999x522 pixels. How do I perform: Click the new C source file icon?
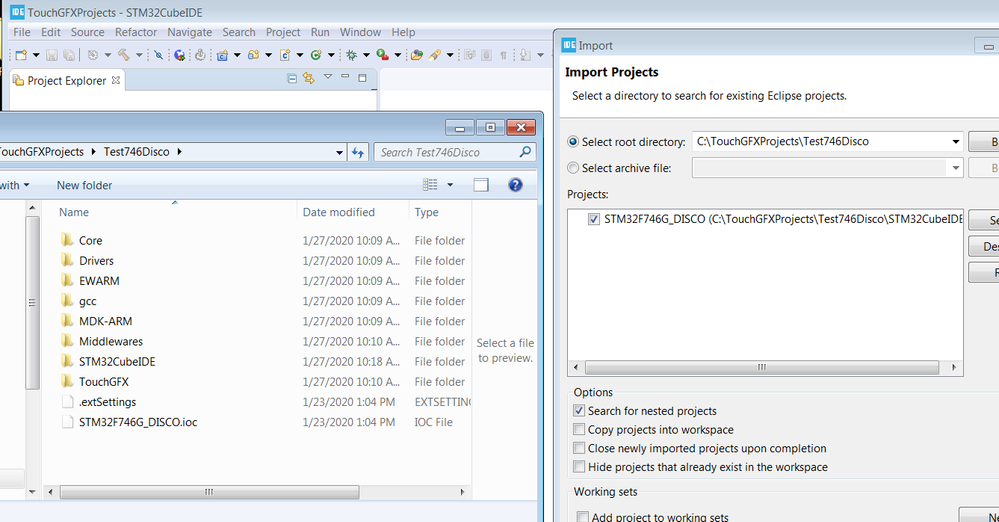pyautogui.click(x=285, y=55)
